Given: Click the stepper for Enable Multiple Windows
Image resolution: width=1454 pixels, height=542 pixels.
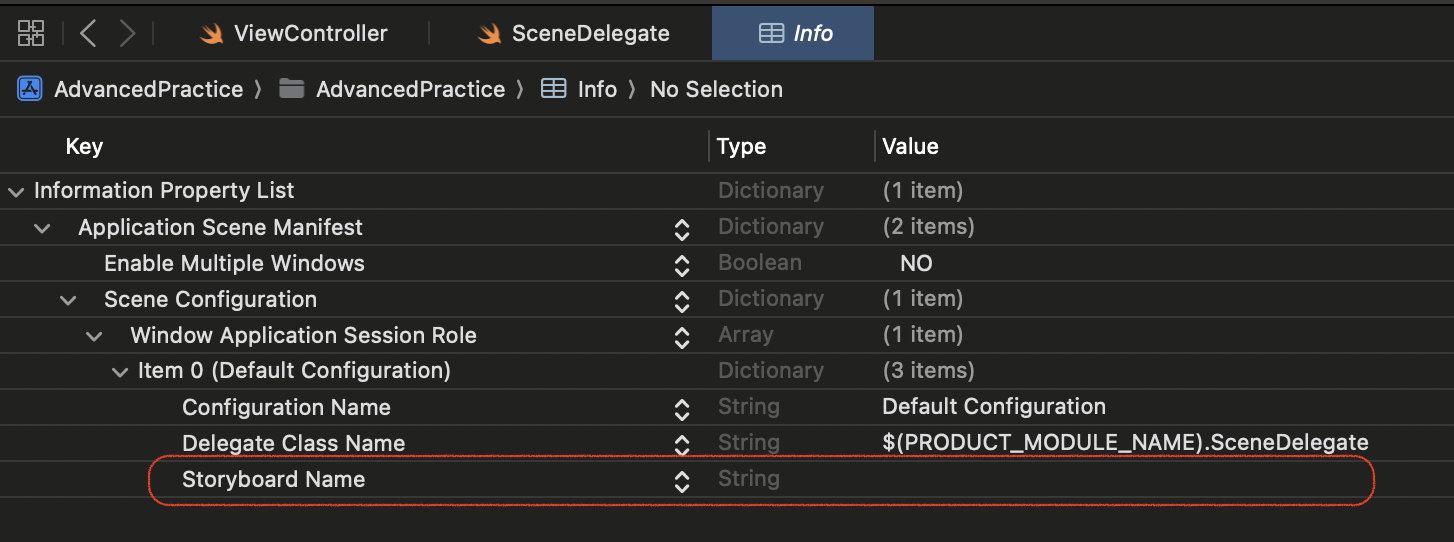Looking at the screenshot, I should pos(682,265).
